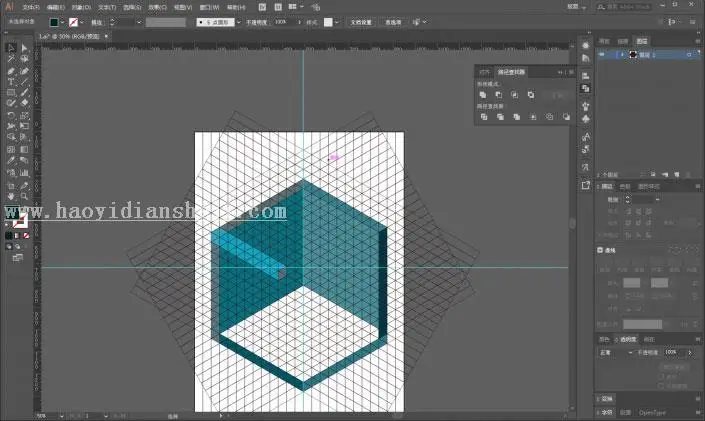The width and height of the screenshot is (705, 421).
Task: Select the Scale tool
Action: [x=24, y=116]
